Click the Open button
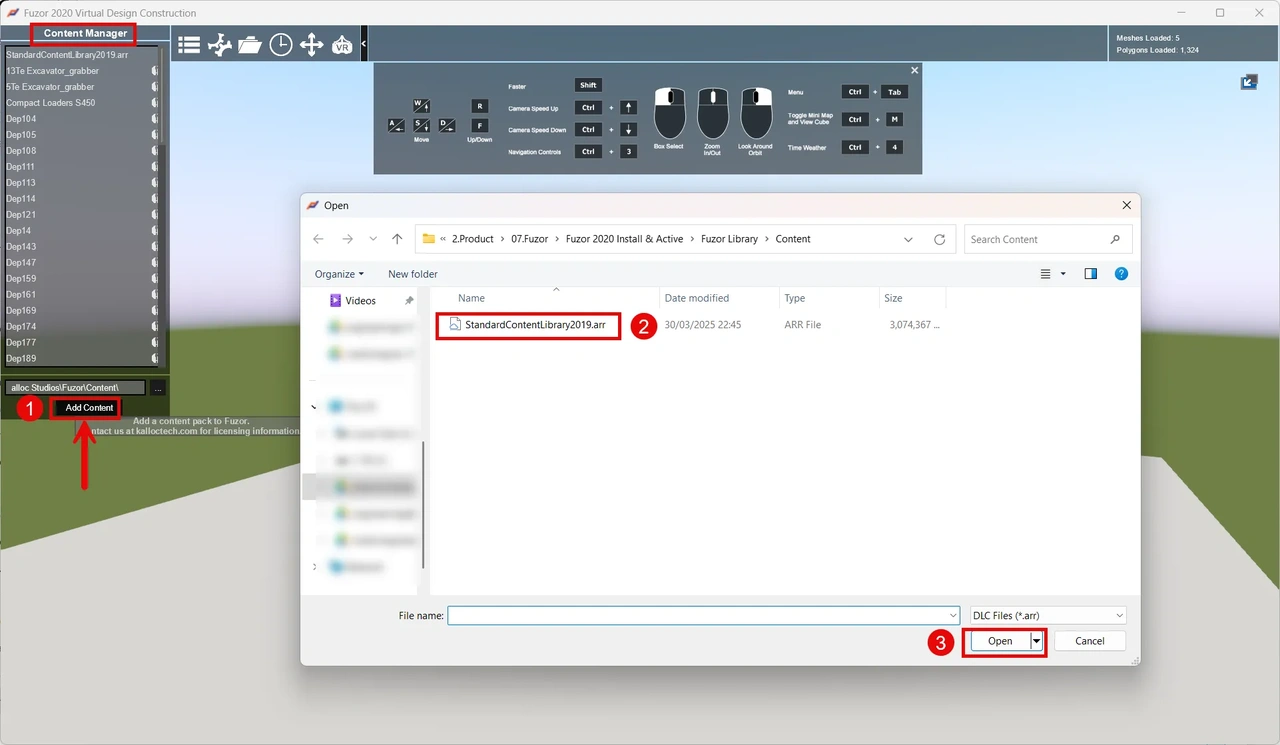Viewport: 1280px width, 745px height. click(x=1000, y=641)
